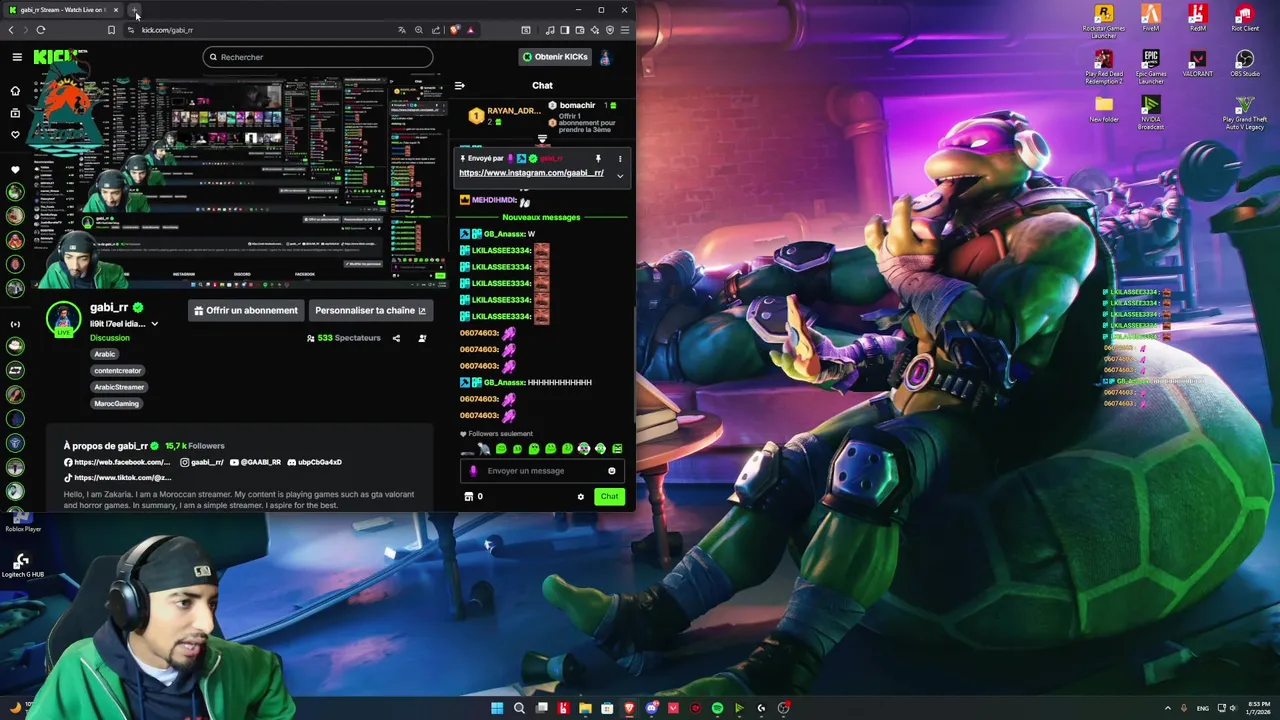The width and height of the screenshot is (1280, 720).
Task: Toggle the browser sidebar panel
Action: (x=564, y=30)
